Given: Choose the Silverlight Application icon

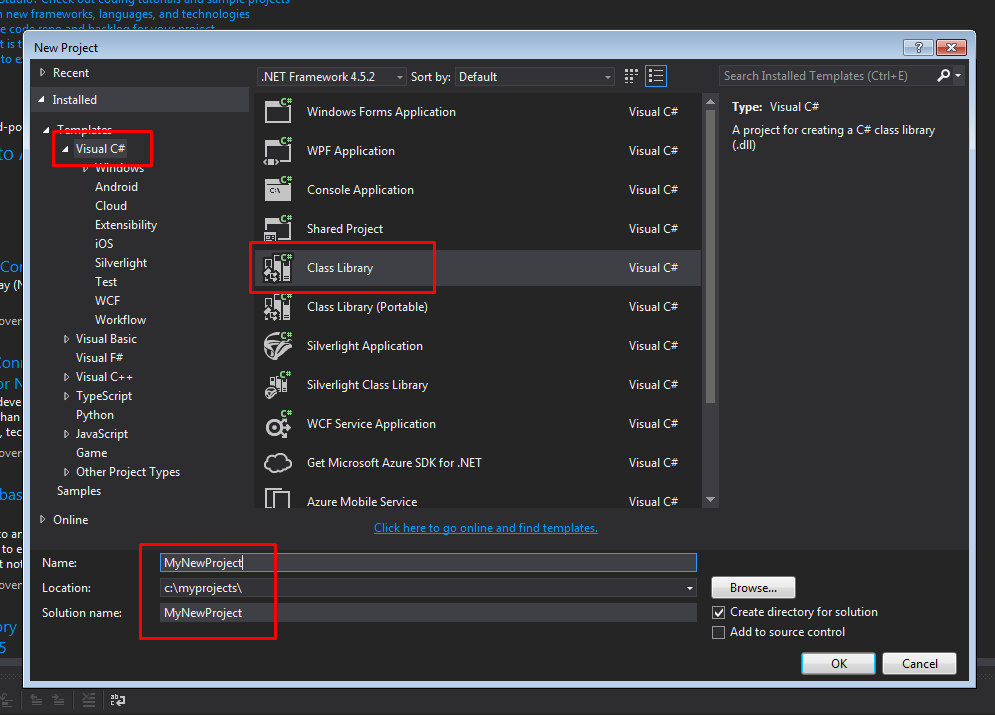Looking at the screenshot, I should (x=278, y=346).
